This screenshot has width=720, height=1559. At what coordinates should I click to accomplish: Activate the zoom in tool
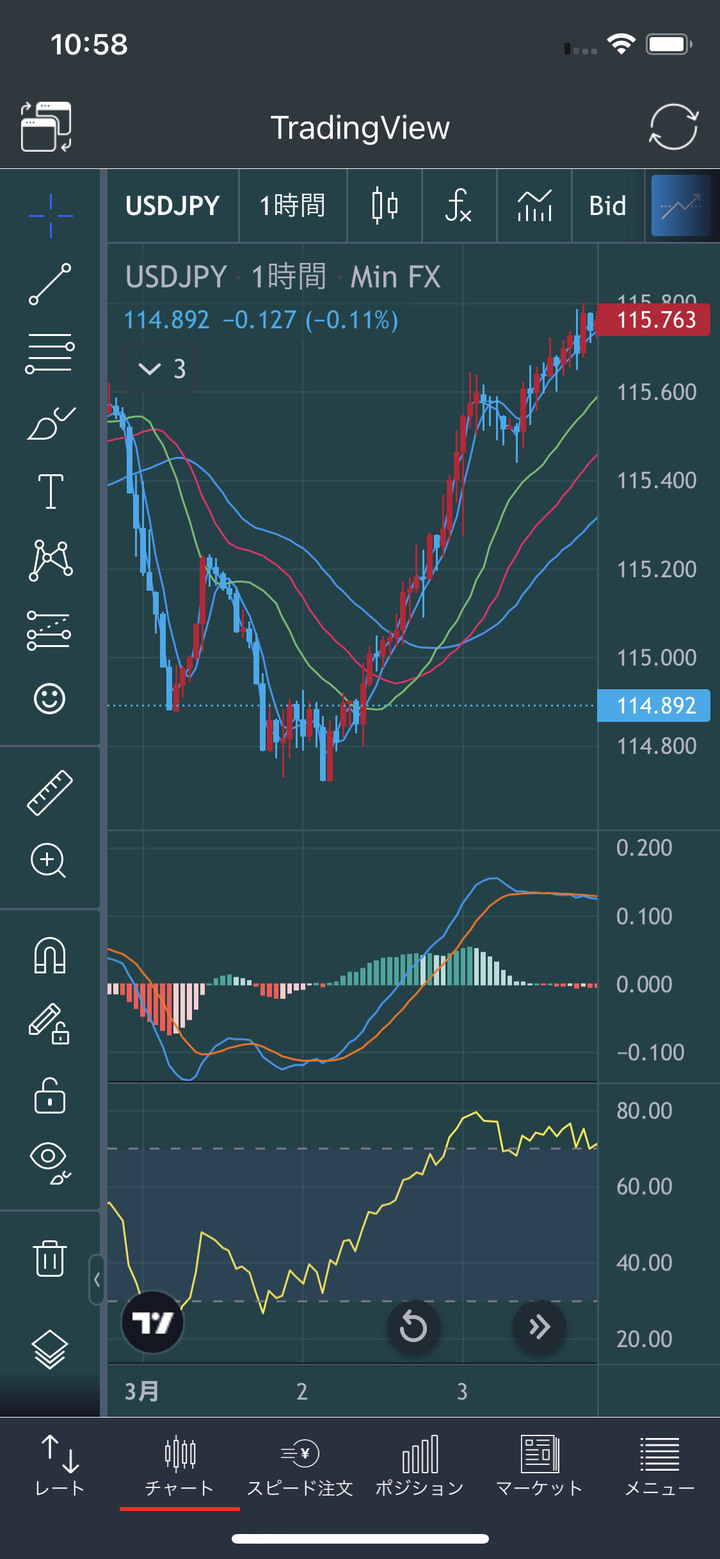click(49, 860)
